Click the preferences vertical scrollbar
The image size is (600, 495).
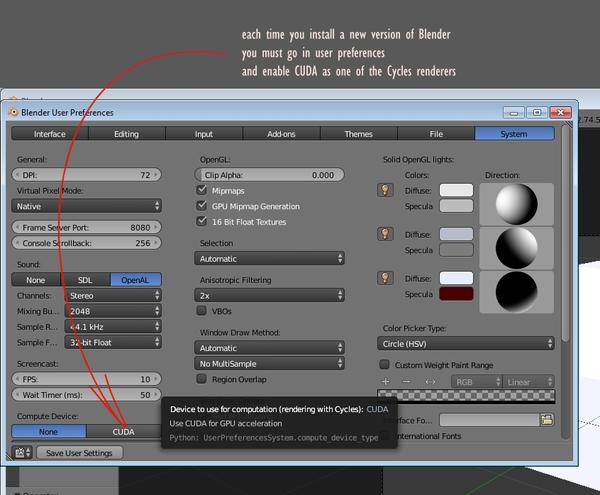565,233
